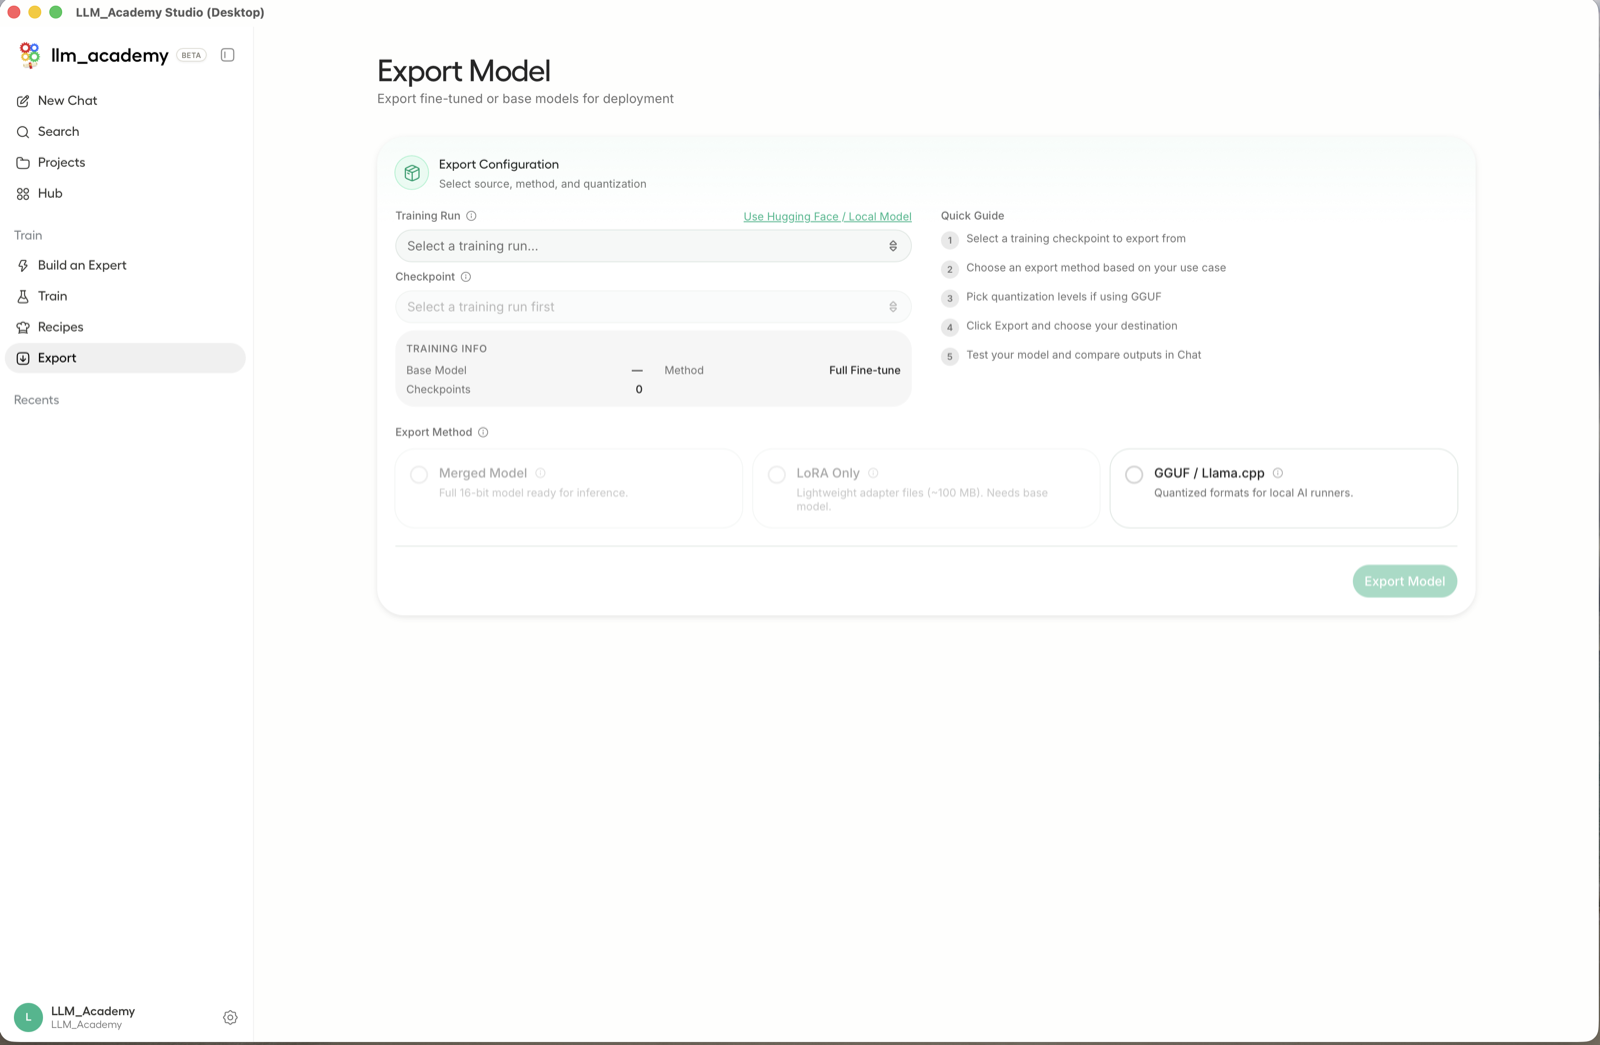Screen dimensions: 1600x1045
Task: Click the Export Configuration cube icon
Action: pyautogui.click(x=412, y=173)
